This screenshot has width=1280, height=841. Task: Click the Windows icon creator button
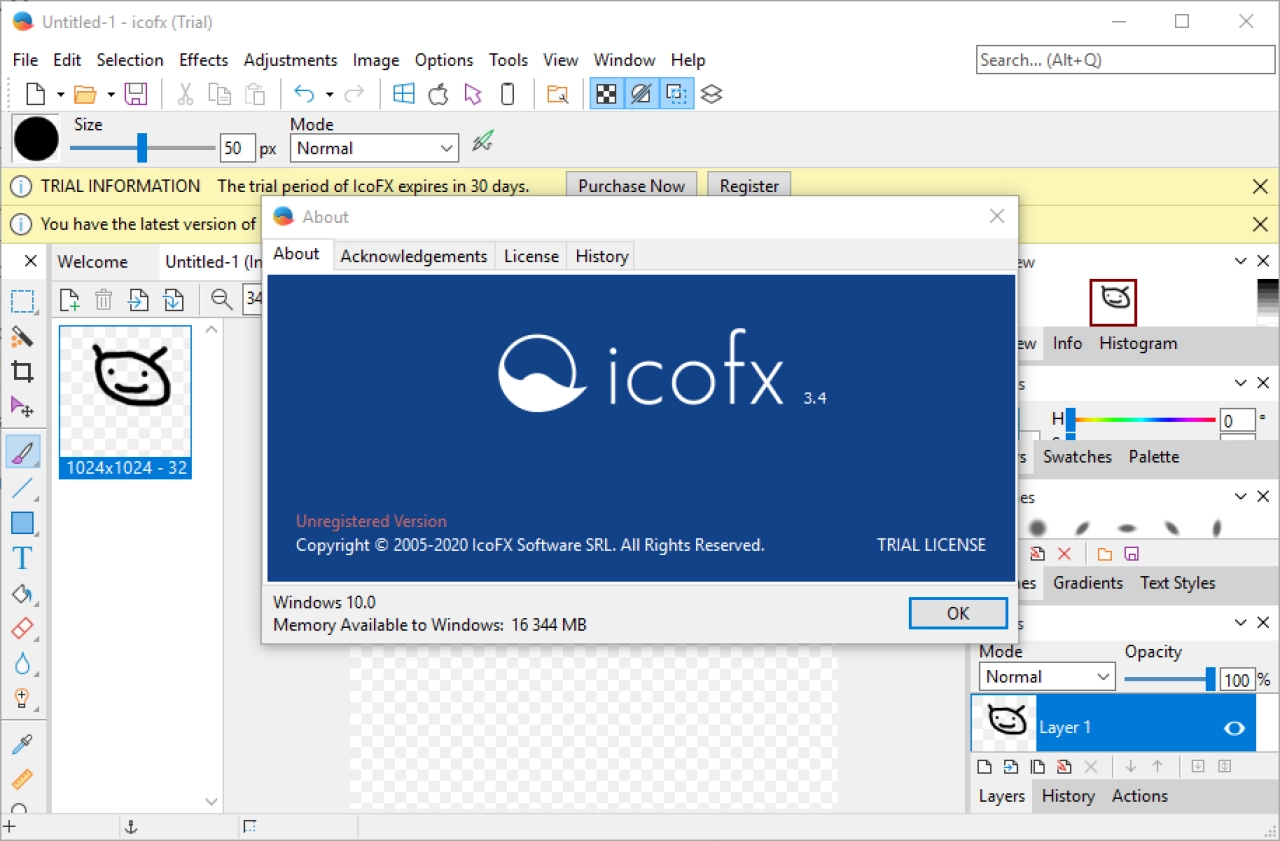pyautogui.click(x=404, y=94)
